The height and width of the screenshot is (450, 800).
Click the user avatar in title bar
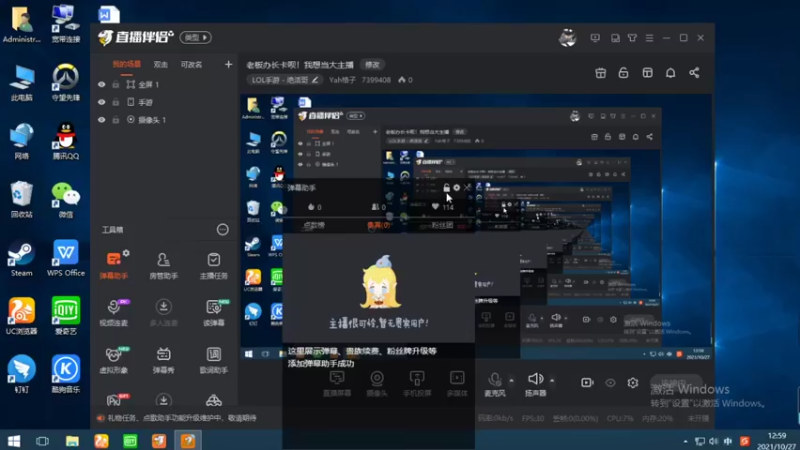coord(567,38)
